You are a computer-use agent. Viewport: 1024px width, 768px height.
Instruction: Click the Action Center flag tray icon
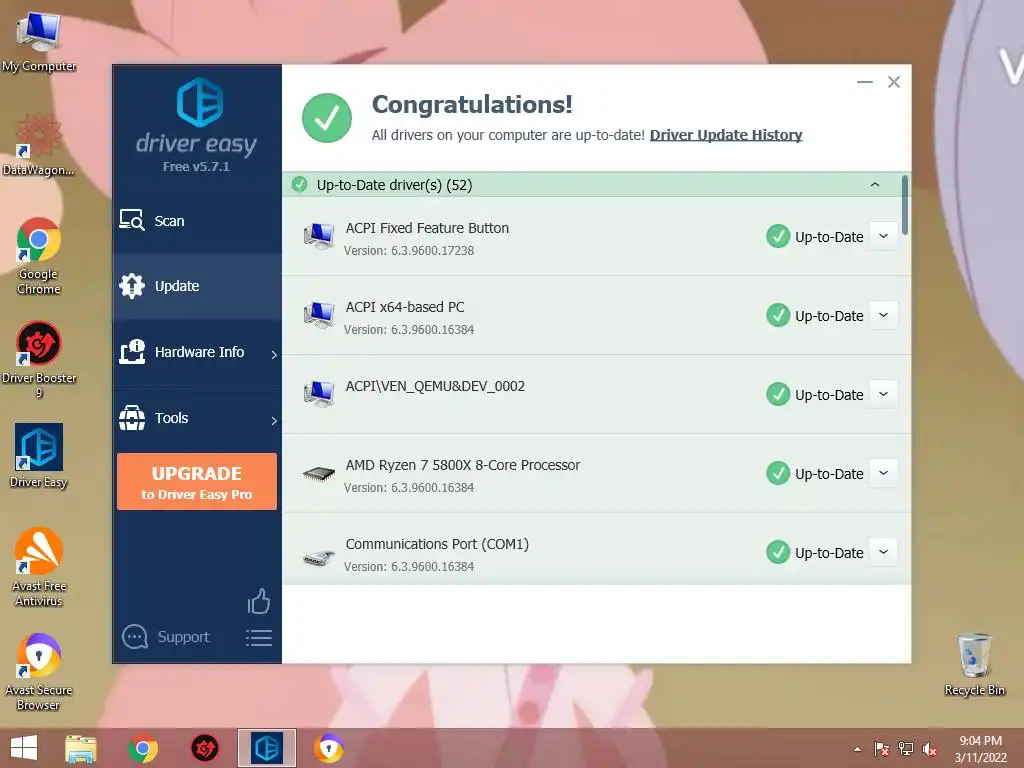881,749
